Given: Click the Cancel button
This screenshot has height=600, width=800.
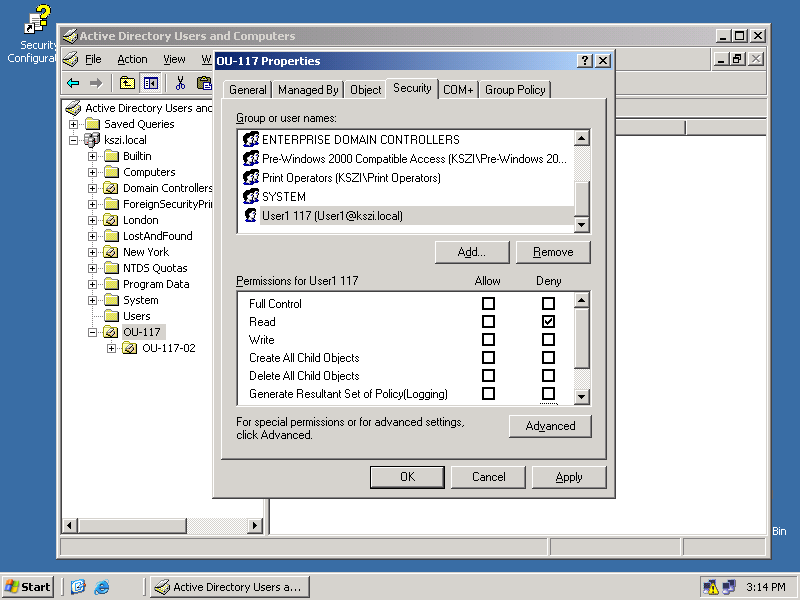Looking at the screenshot, I should (x=488, y=477).
